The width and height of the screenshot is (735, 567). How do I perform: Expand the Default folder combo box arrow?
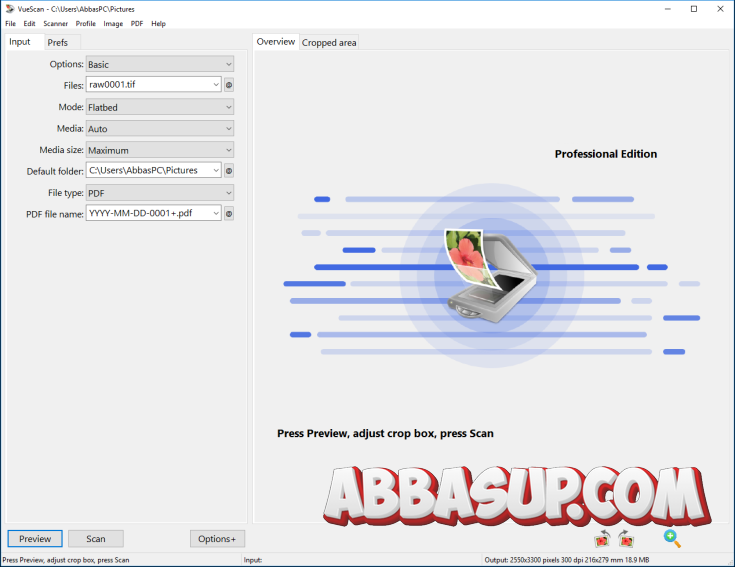pos(216,171)
